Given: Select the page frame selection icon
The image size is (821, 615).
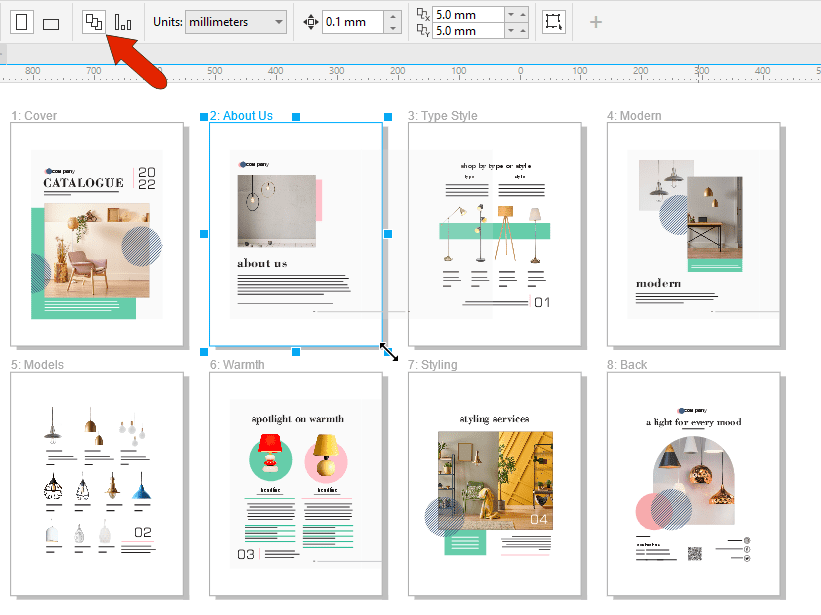Looking at the screenshot, I should click(x=554, y=21).
